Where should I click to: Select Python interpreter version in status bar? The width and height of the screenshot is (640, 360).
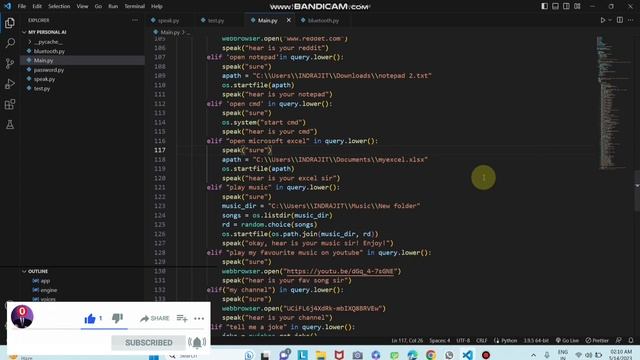pos(536,340)
